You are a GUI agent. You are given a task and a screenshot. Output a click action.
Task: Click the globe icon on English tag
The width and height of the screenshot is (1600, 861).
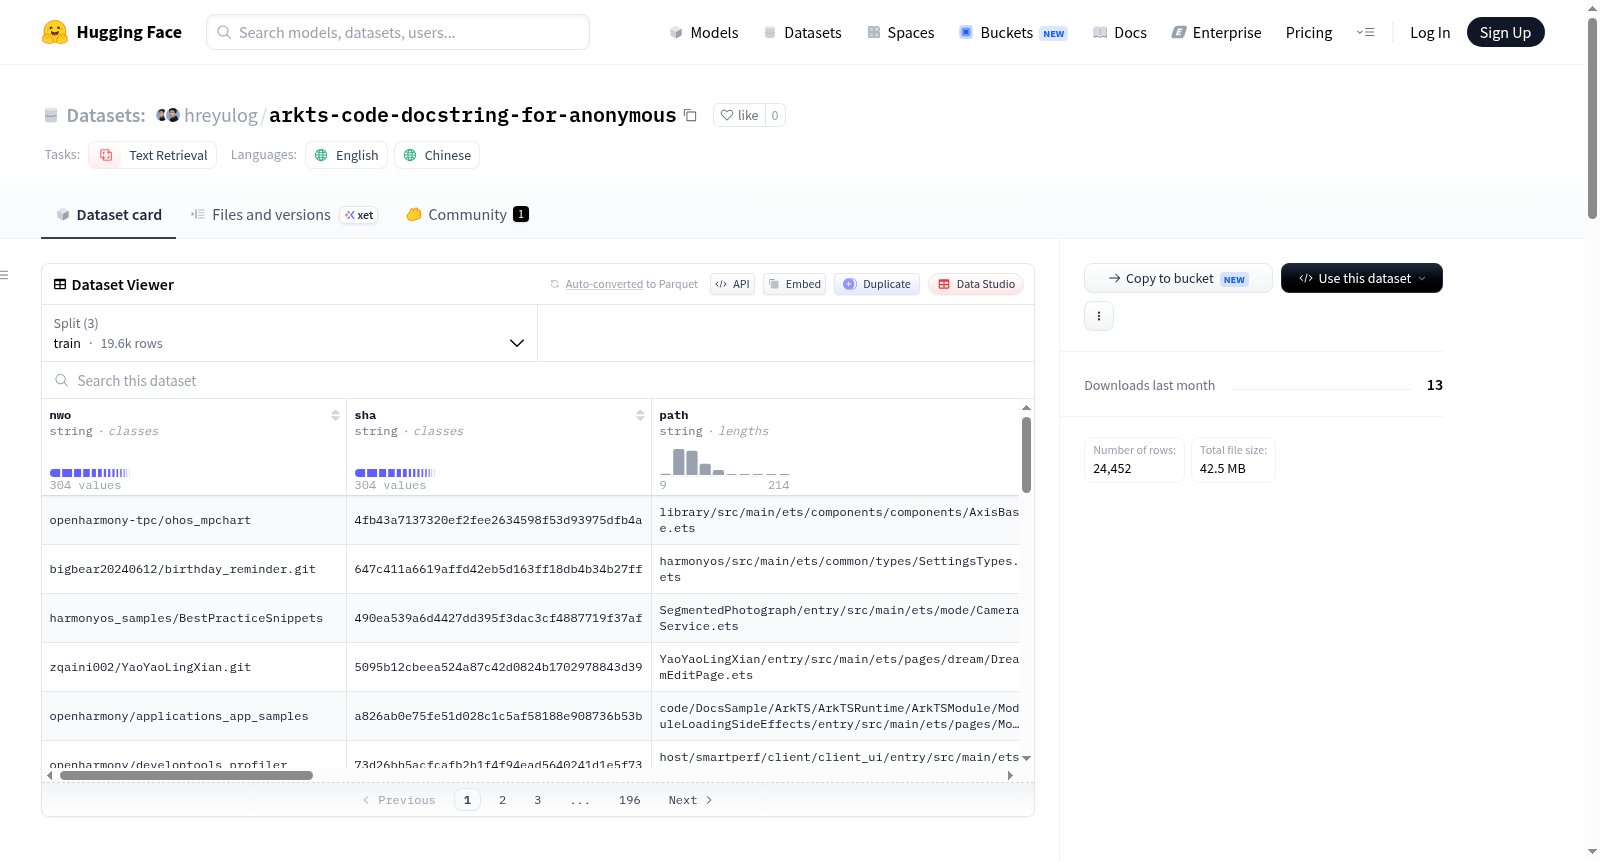click(x=321, y=155)
